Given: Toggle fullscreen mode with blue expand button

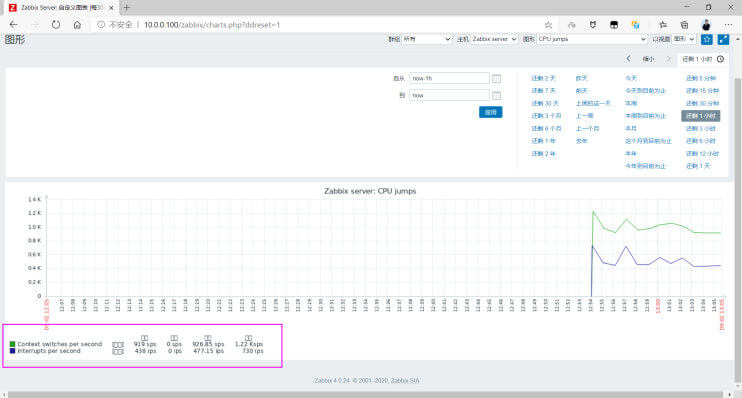Looking at the screenshot, I should coord(723,39).
